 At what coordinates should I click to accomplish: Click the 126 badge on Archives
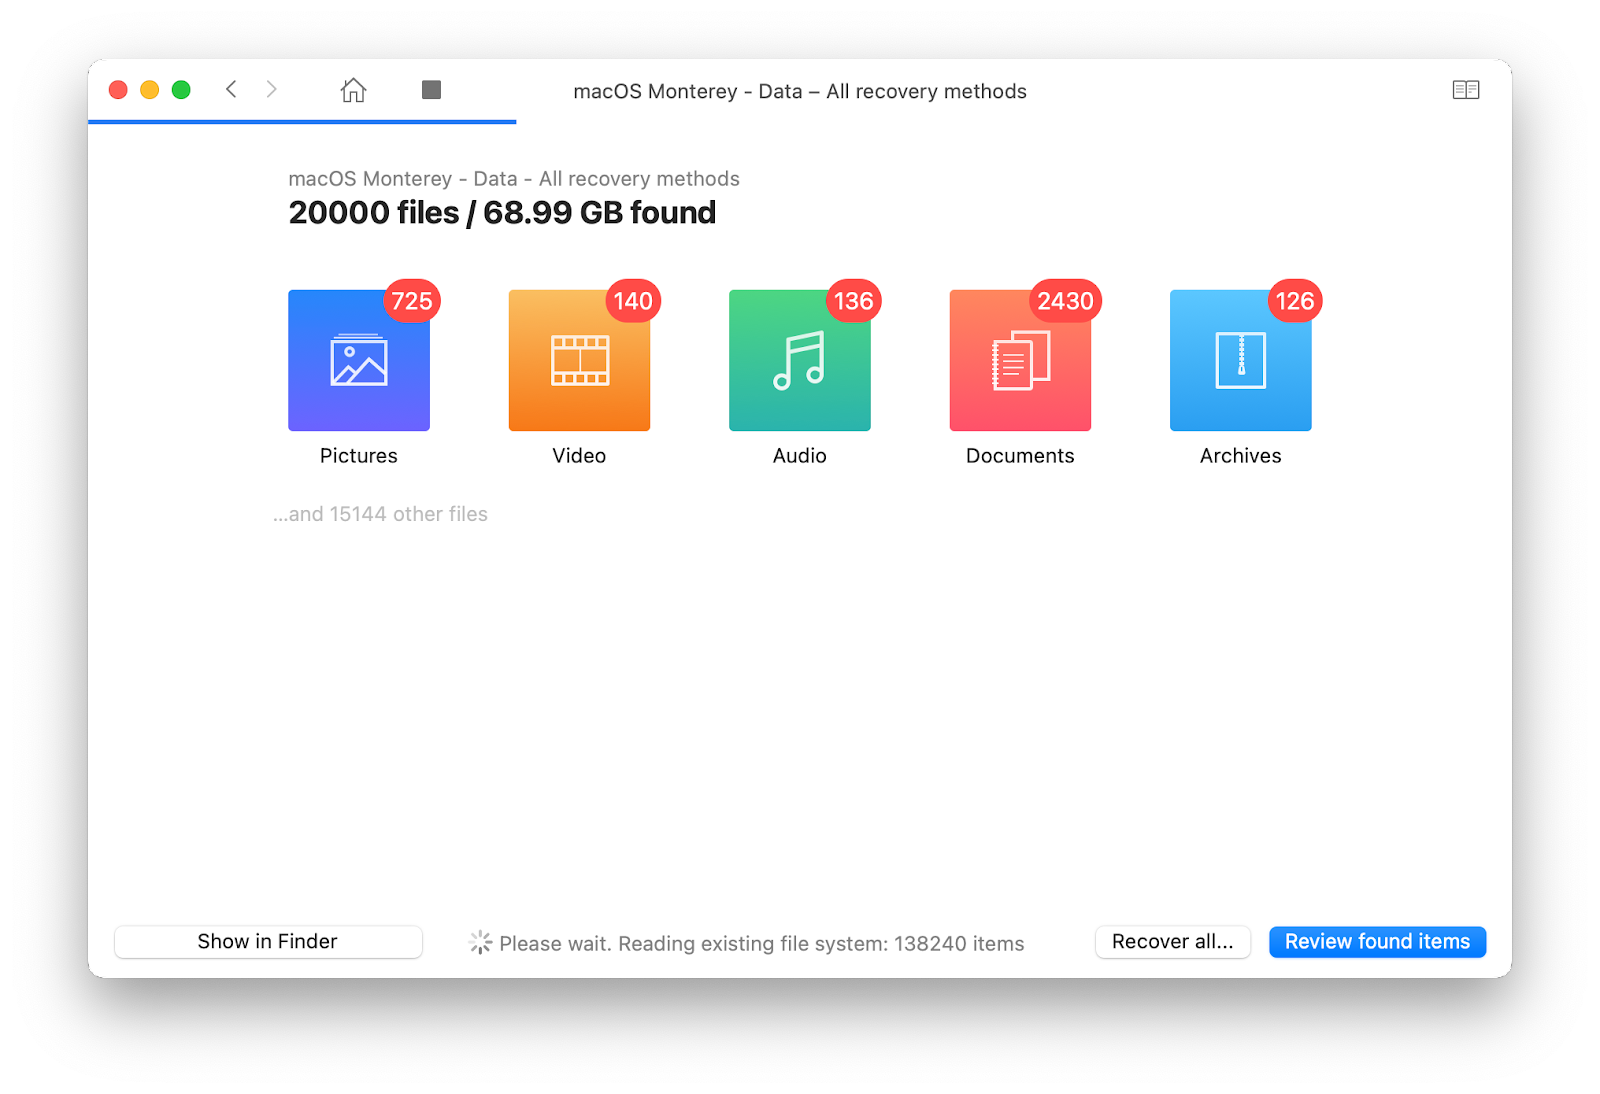pyautogui.click(x=1295, y=301)
